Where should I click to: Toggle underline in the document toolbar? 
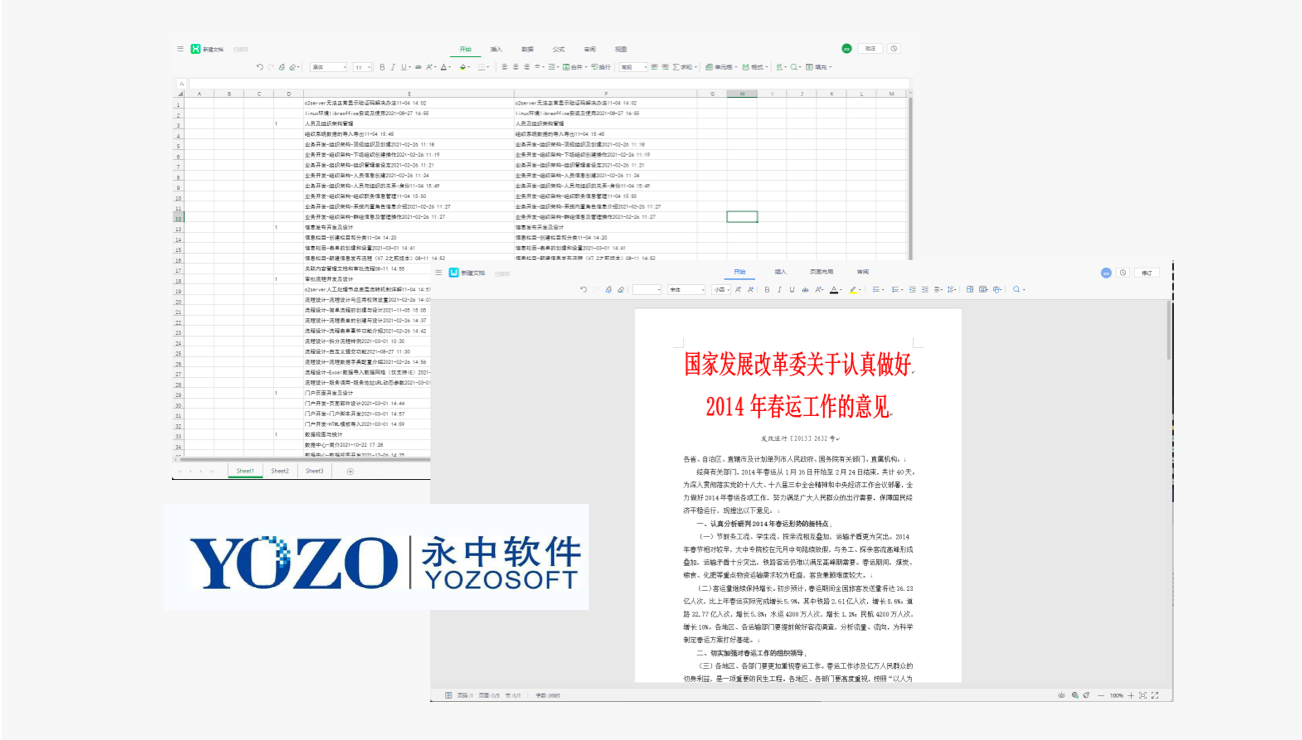tap(791, 289)
